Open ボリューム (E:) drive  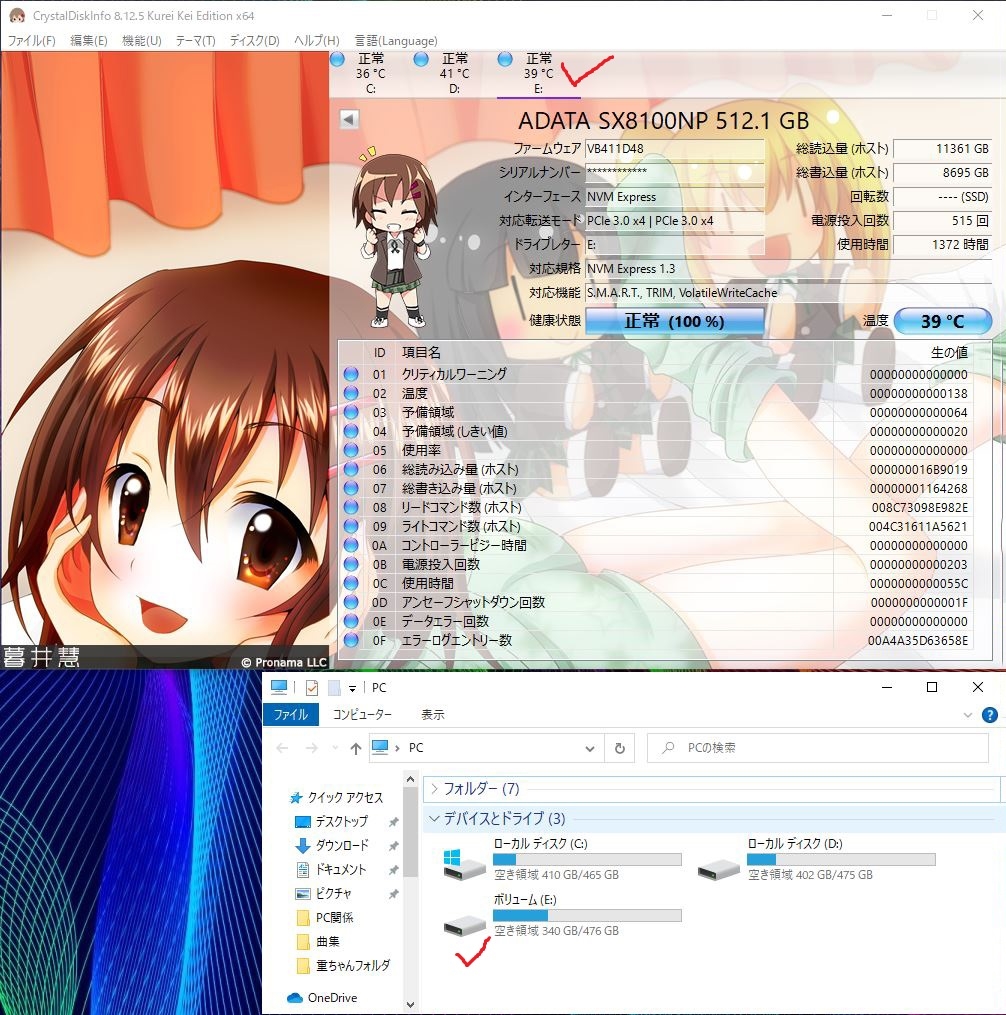pos(561,915)
